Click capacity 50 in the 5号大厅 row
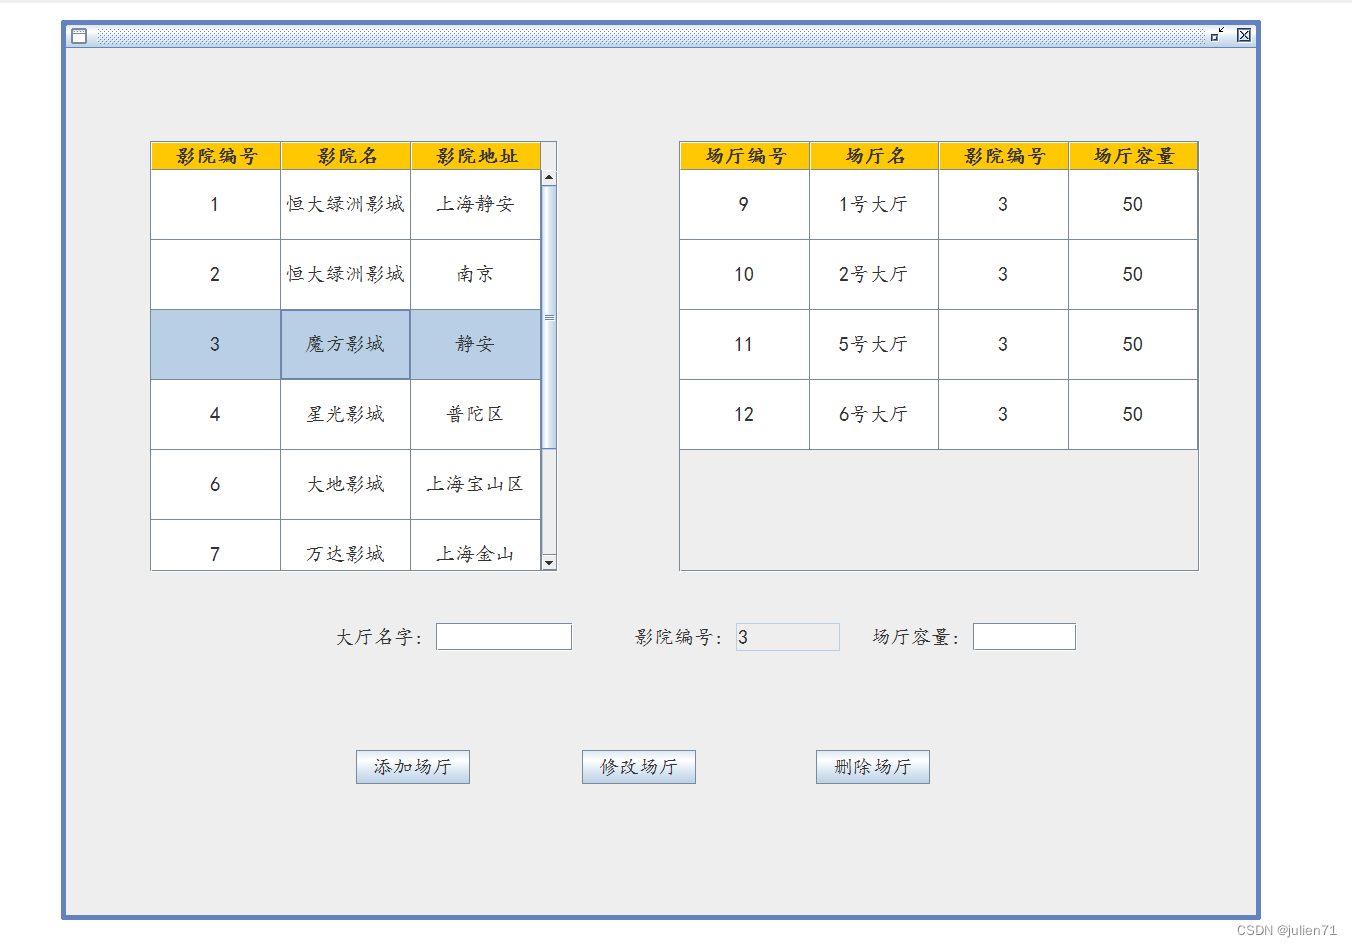The height and width of the screenshot is (947, 1352). [1133, 345]
